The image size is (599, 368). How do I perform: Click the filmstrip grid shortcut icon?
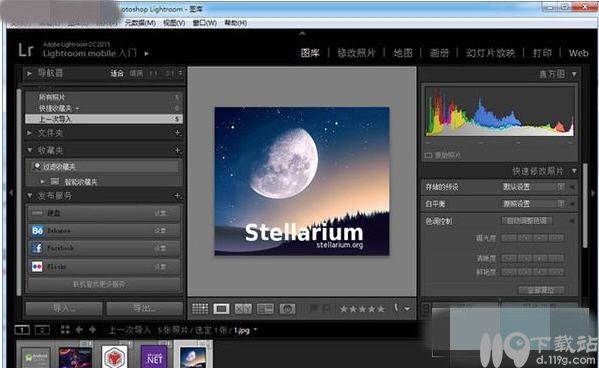(65, 330)
